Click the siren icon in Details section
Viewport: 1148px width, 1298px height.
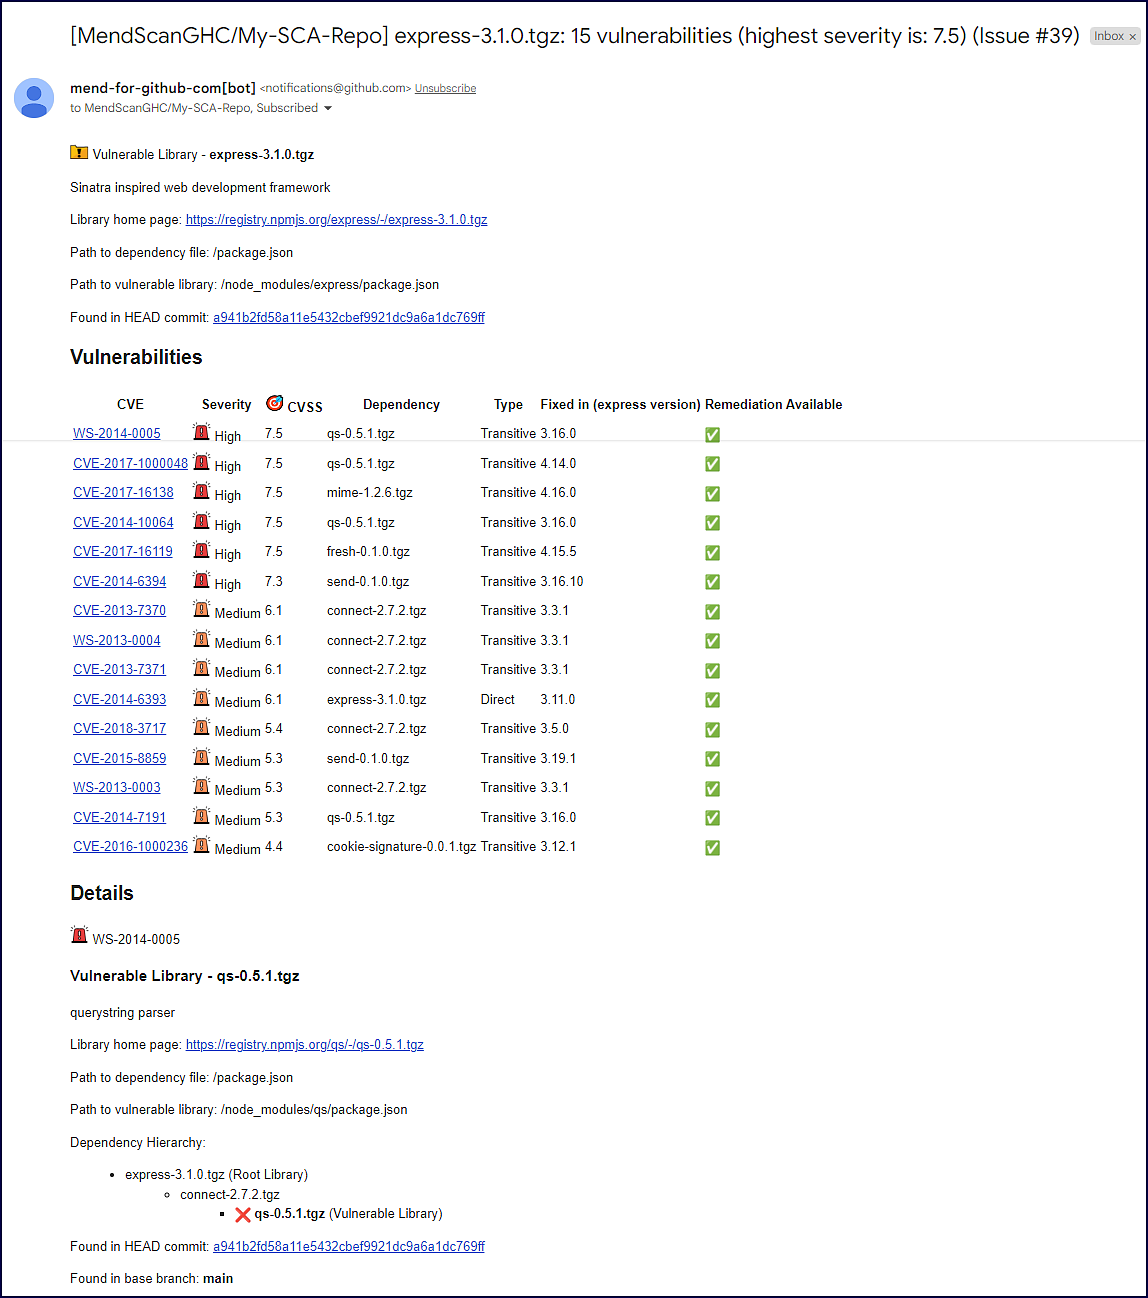(x=79, y=936)
